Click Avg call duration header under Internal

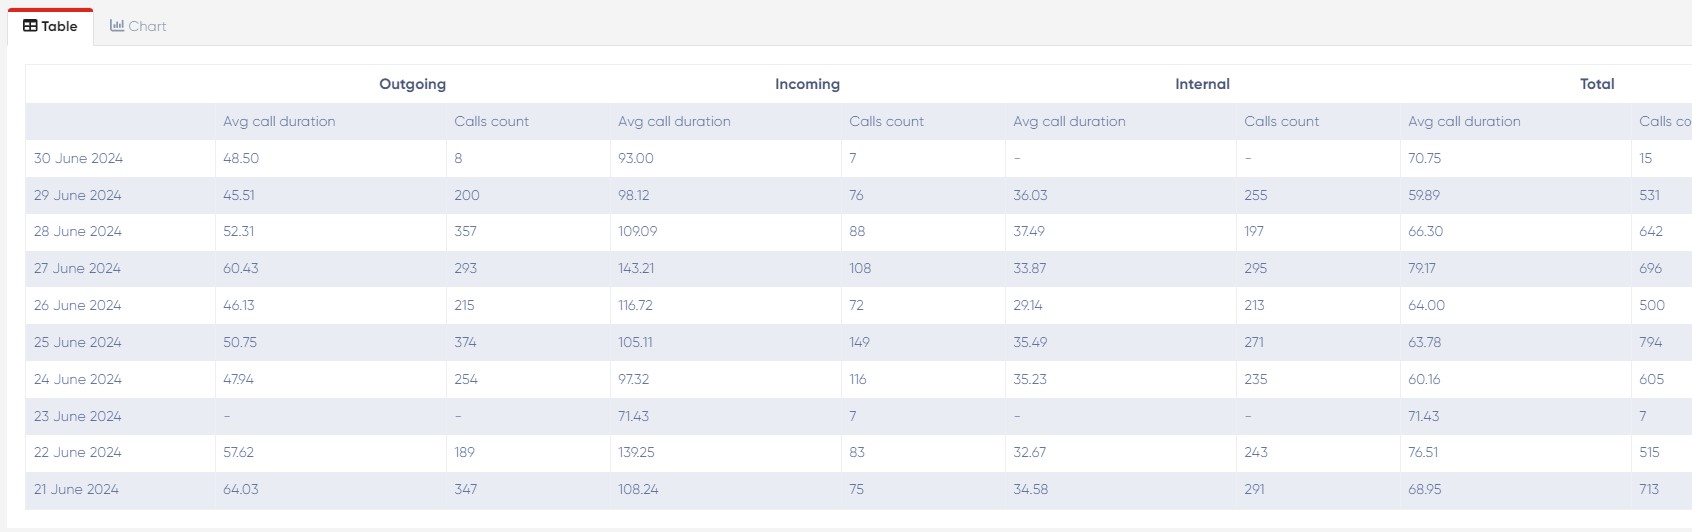tap(1069, 121)
